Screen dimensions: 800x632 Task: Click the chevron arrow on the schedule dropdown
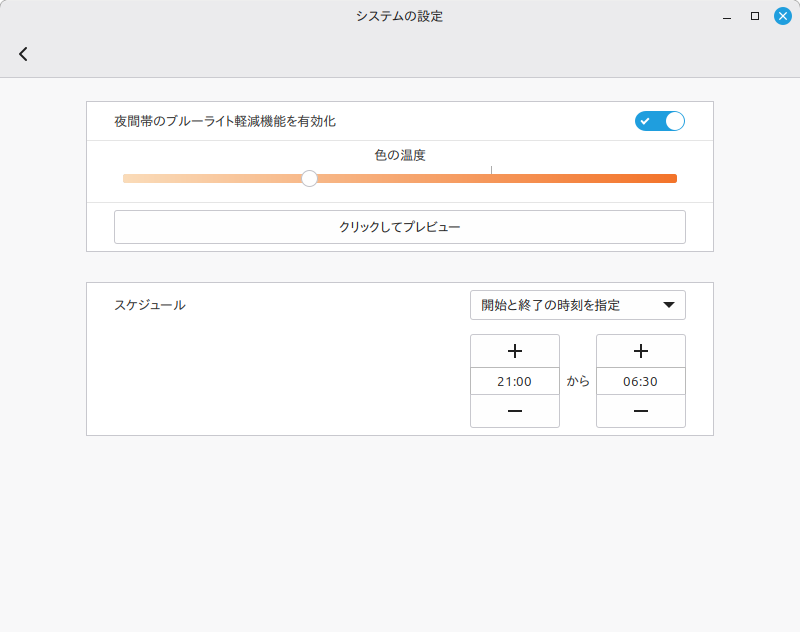tap(669, 305)
